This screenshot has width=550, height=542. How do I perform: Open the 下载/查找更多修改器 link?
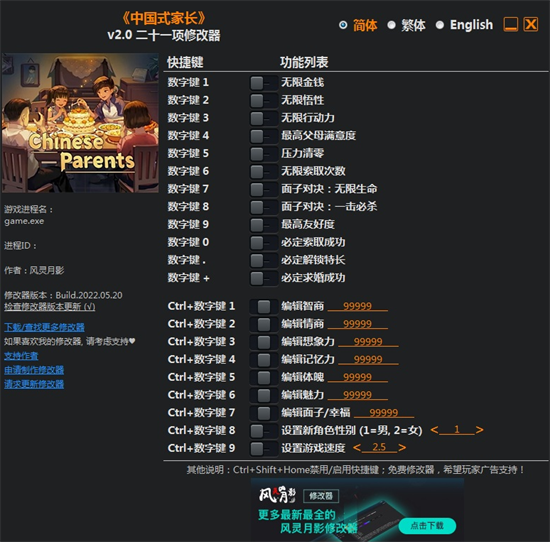(x=44, y=327)
